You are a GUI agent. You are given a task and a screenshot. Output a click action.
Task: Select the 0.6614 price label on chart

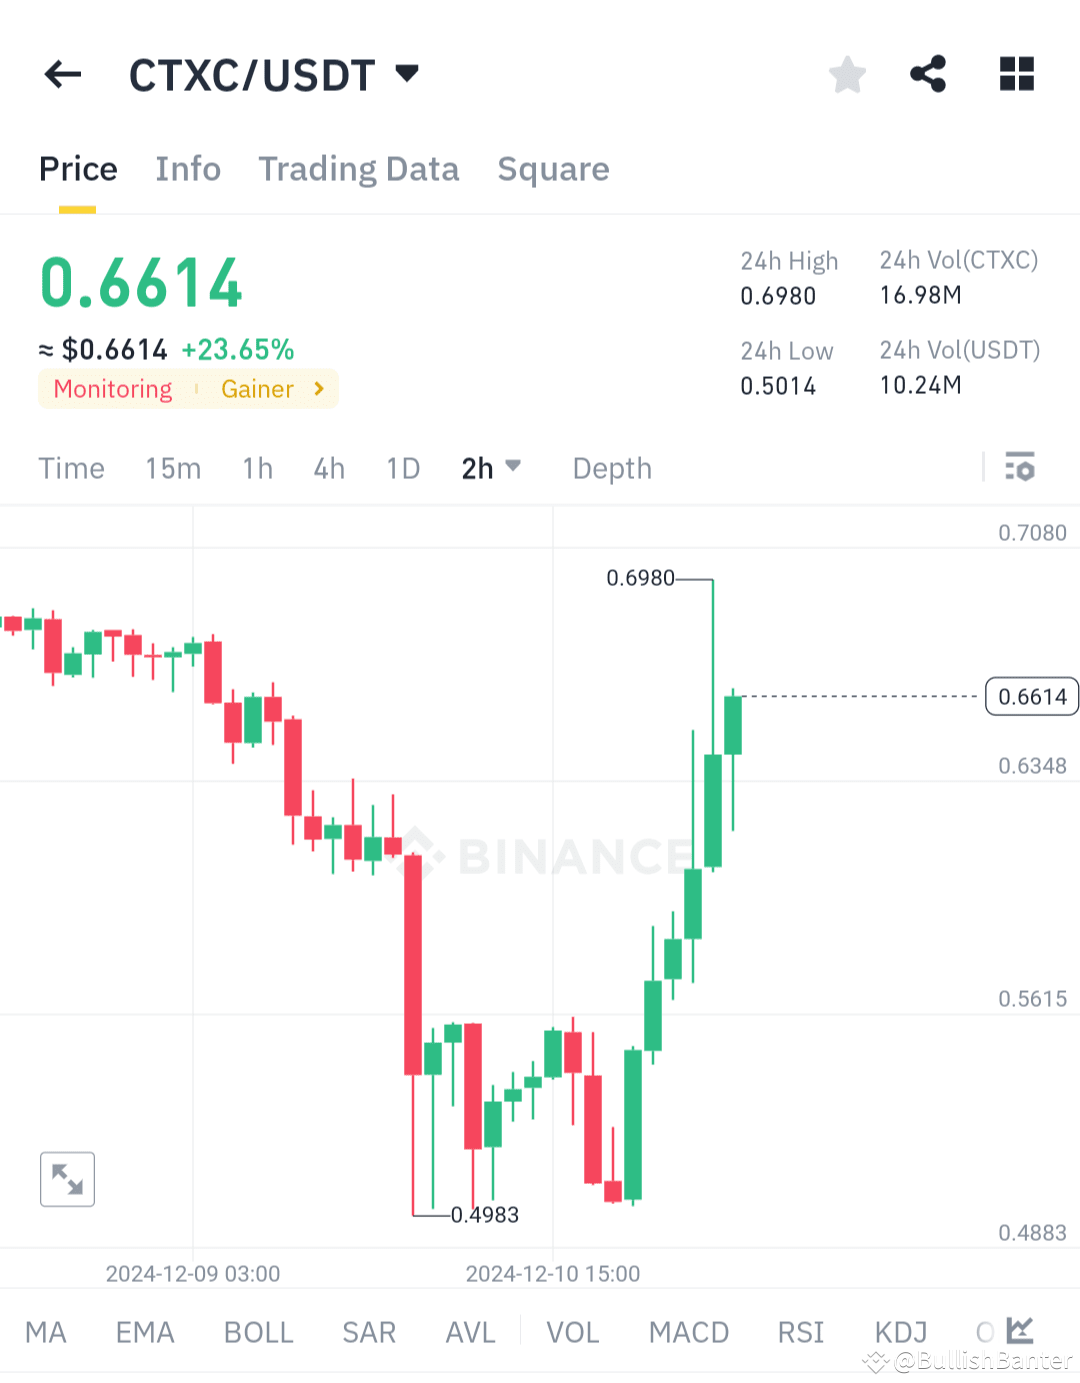[1031, 696]
